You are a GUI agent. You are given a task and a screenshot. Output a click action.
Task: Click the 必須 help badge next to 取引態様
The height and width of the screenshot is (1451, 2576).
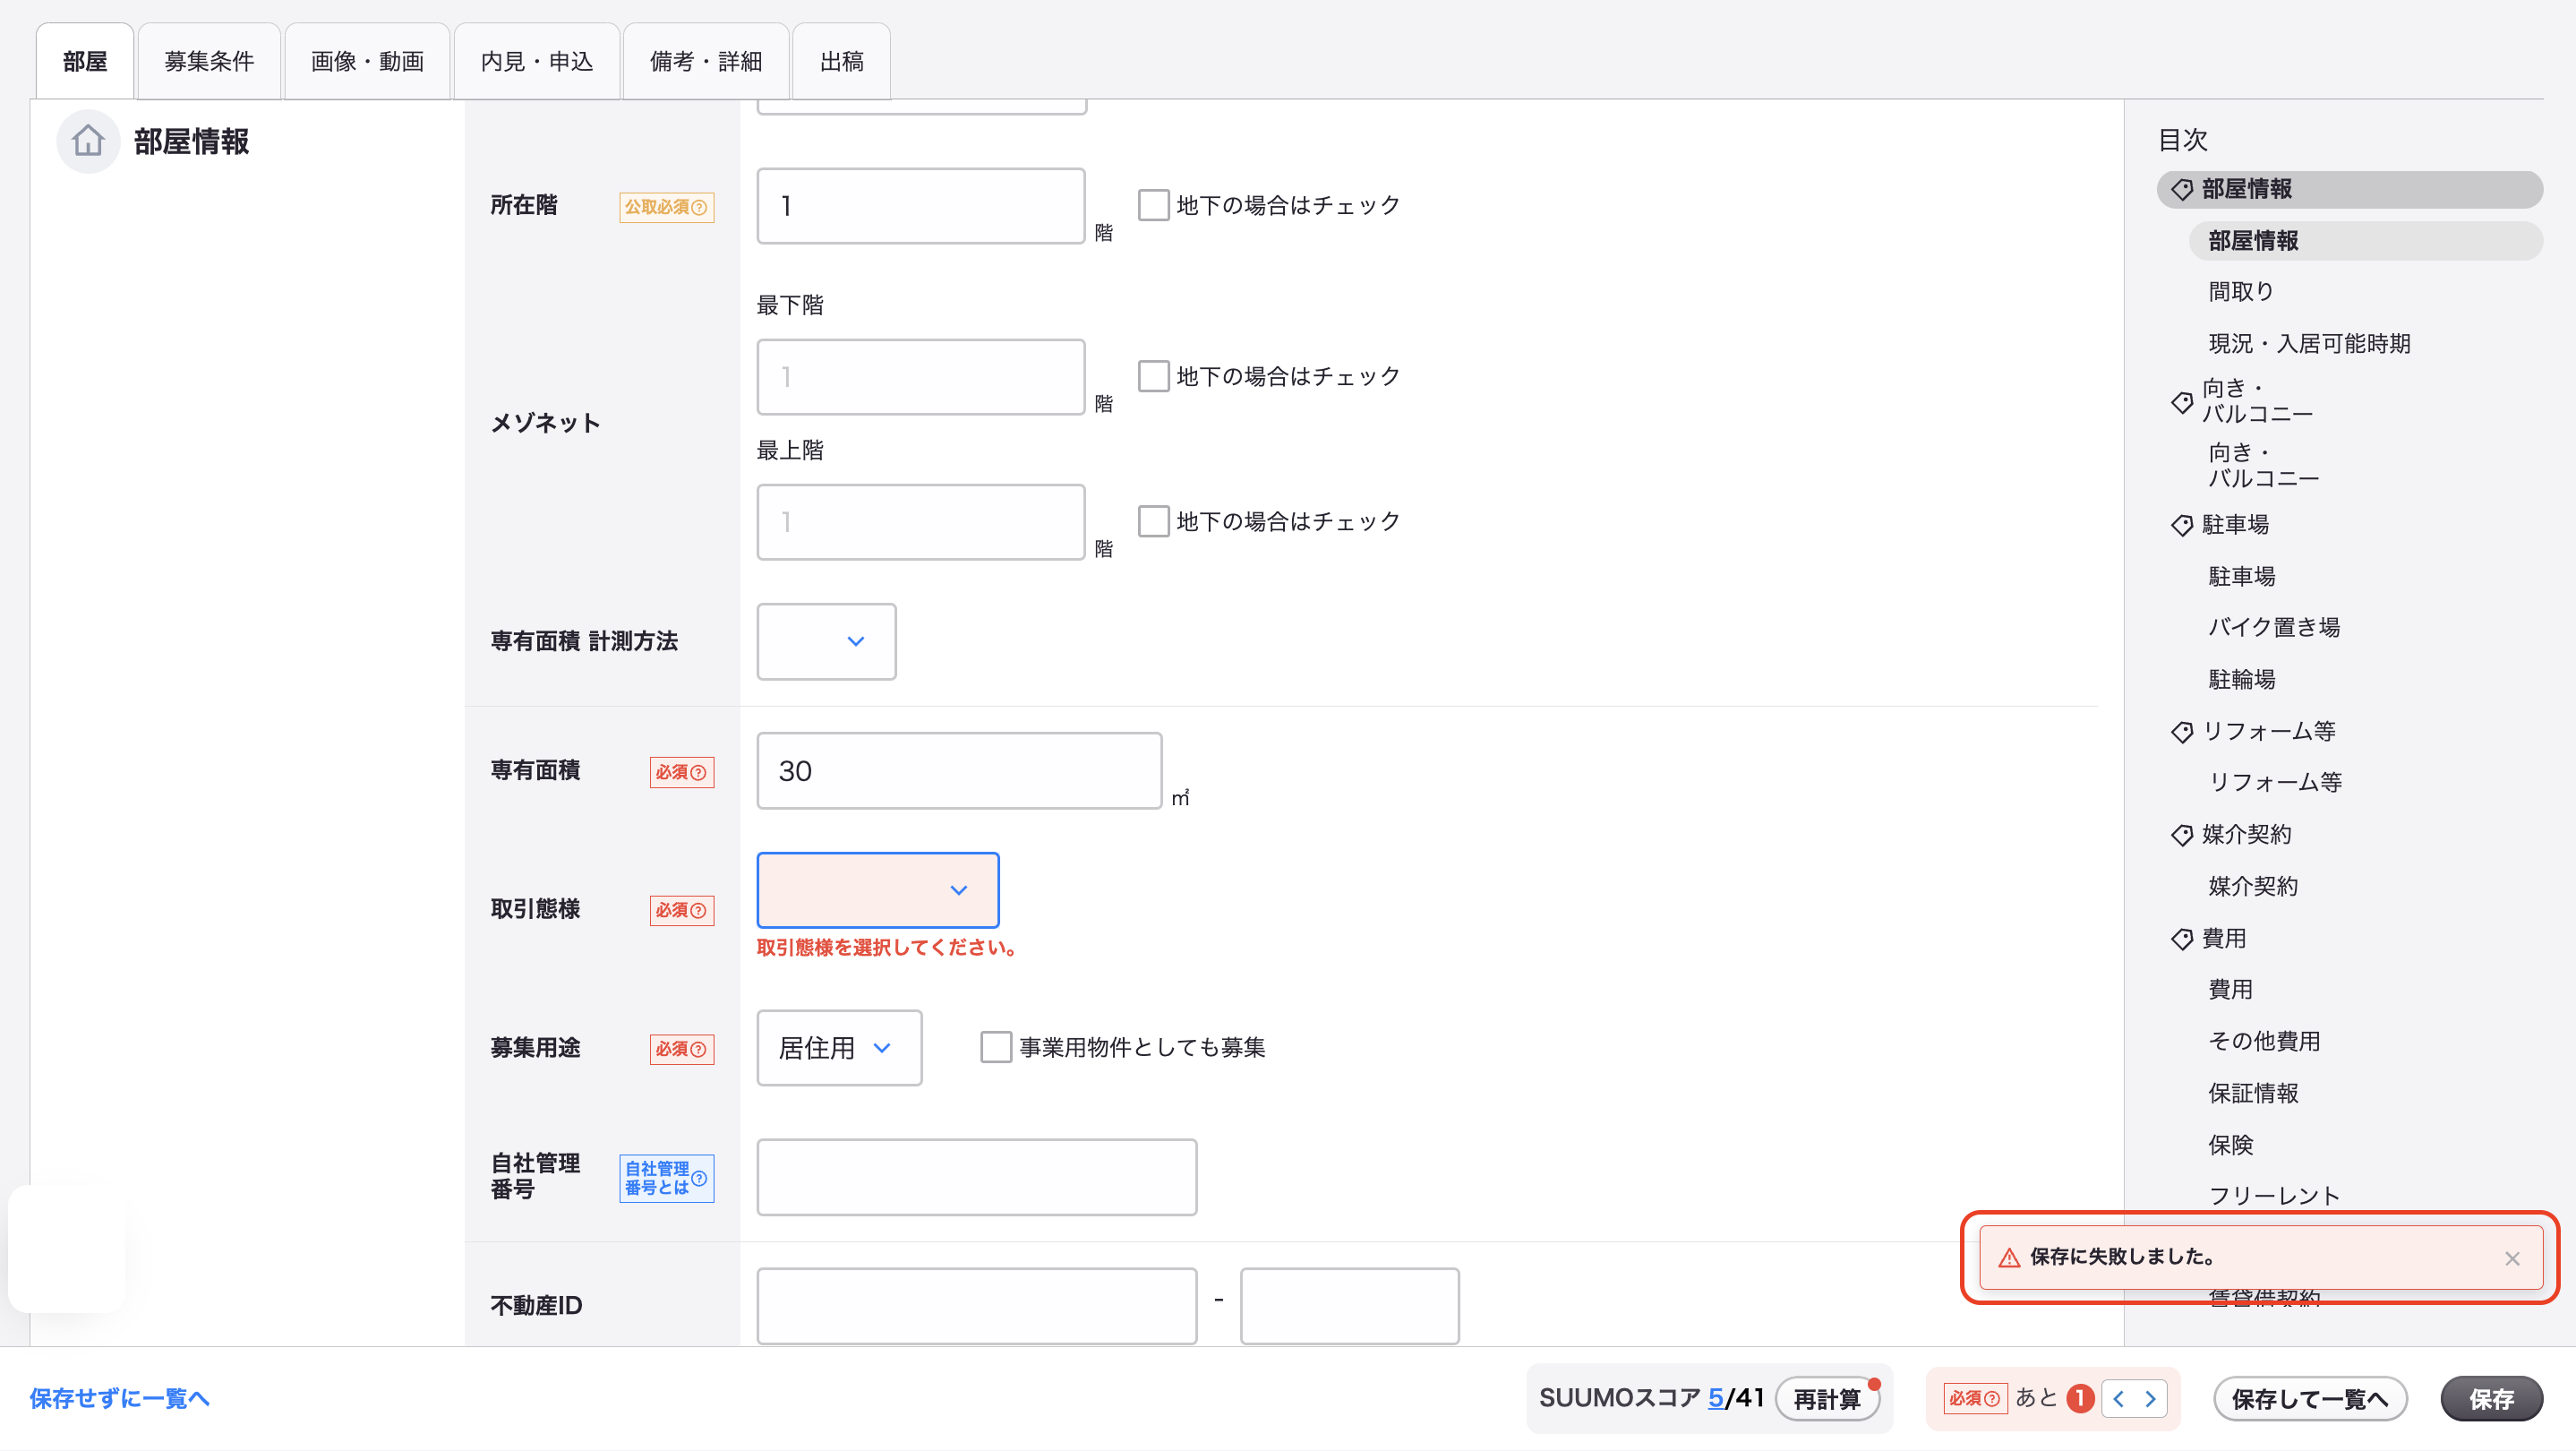click(x=682, y=910)
